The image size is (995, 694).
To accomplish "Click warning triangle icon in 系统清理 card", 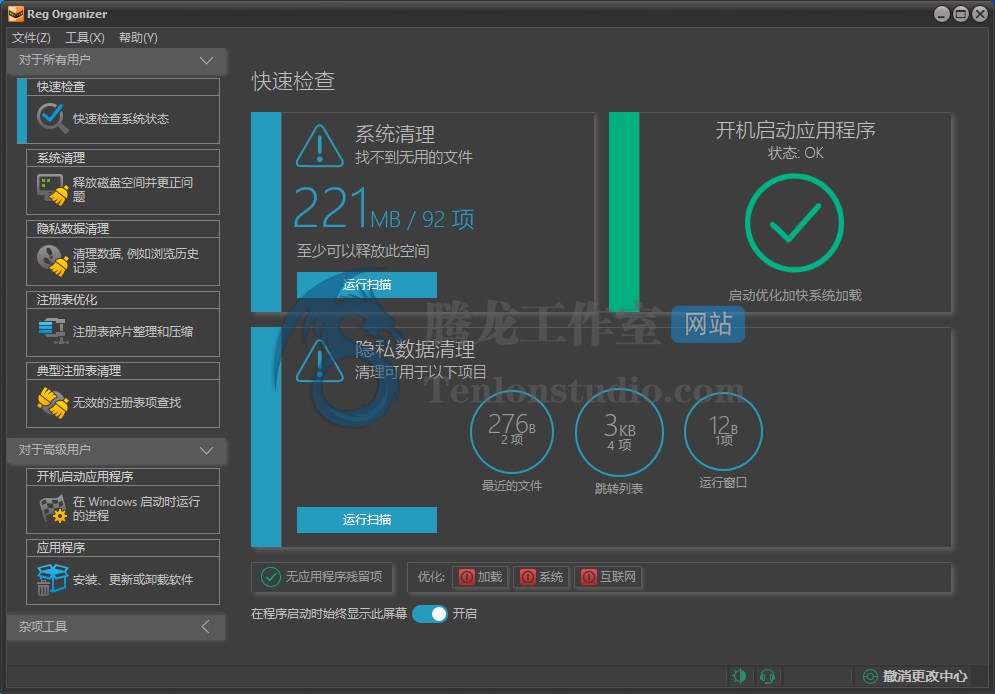I will pyautogui.click(x=320, y=147).
